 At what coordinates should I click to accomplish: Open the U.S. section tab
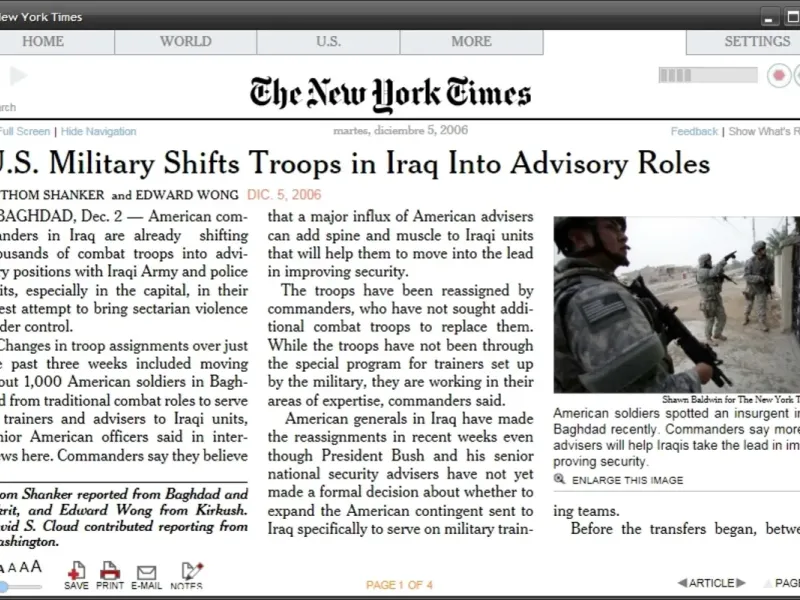click(329, 42)
